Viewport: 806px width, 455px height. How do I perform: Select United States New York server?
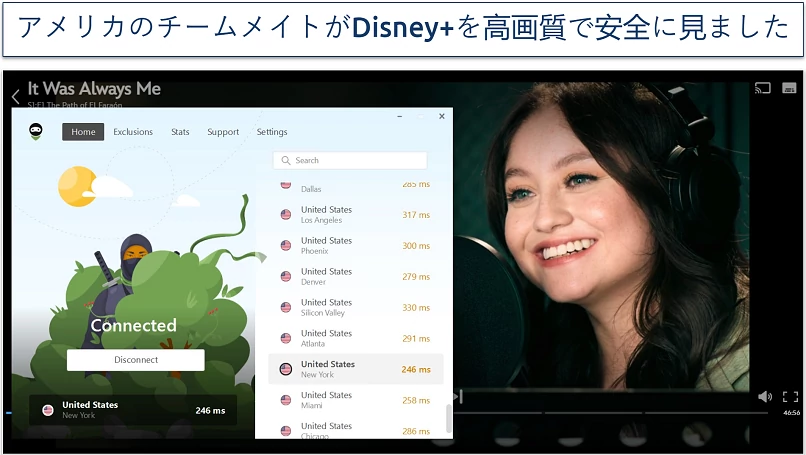coord(355,369)
